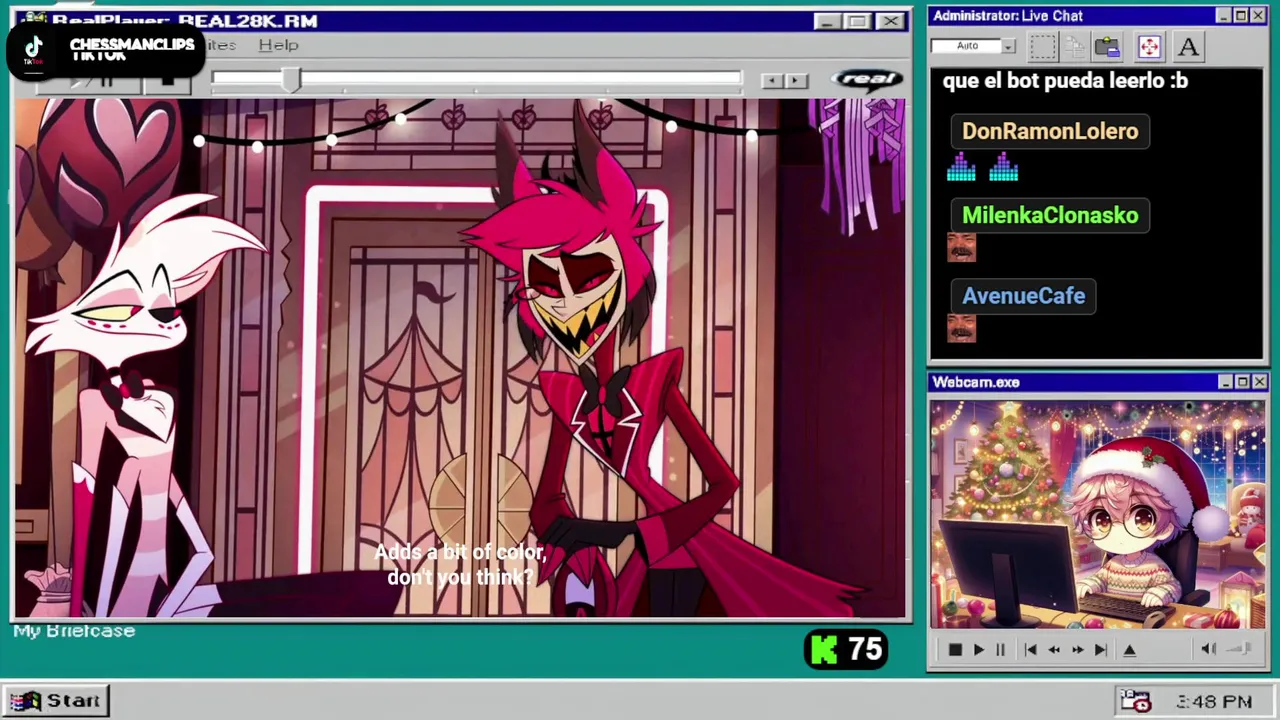Close the RealPlayer window

point(891,21)
